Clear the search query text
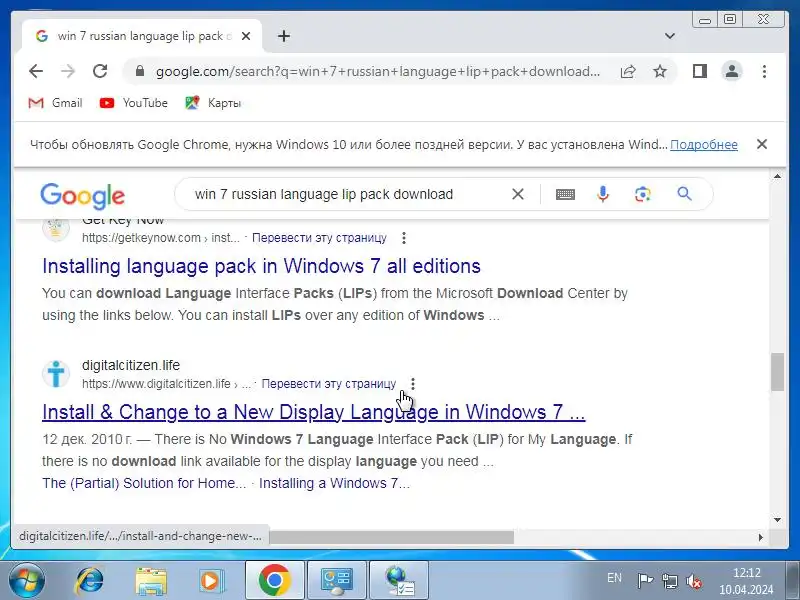 [x=518, y=194]
